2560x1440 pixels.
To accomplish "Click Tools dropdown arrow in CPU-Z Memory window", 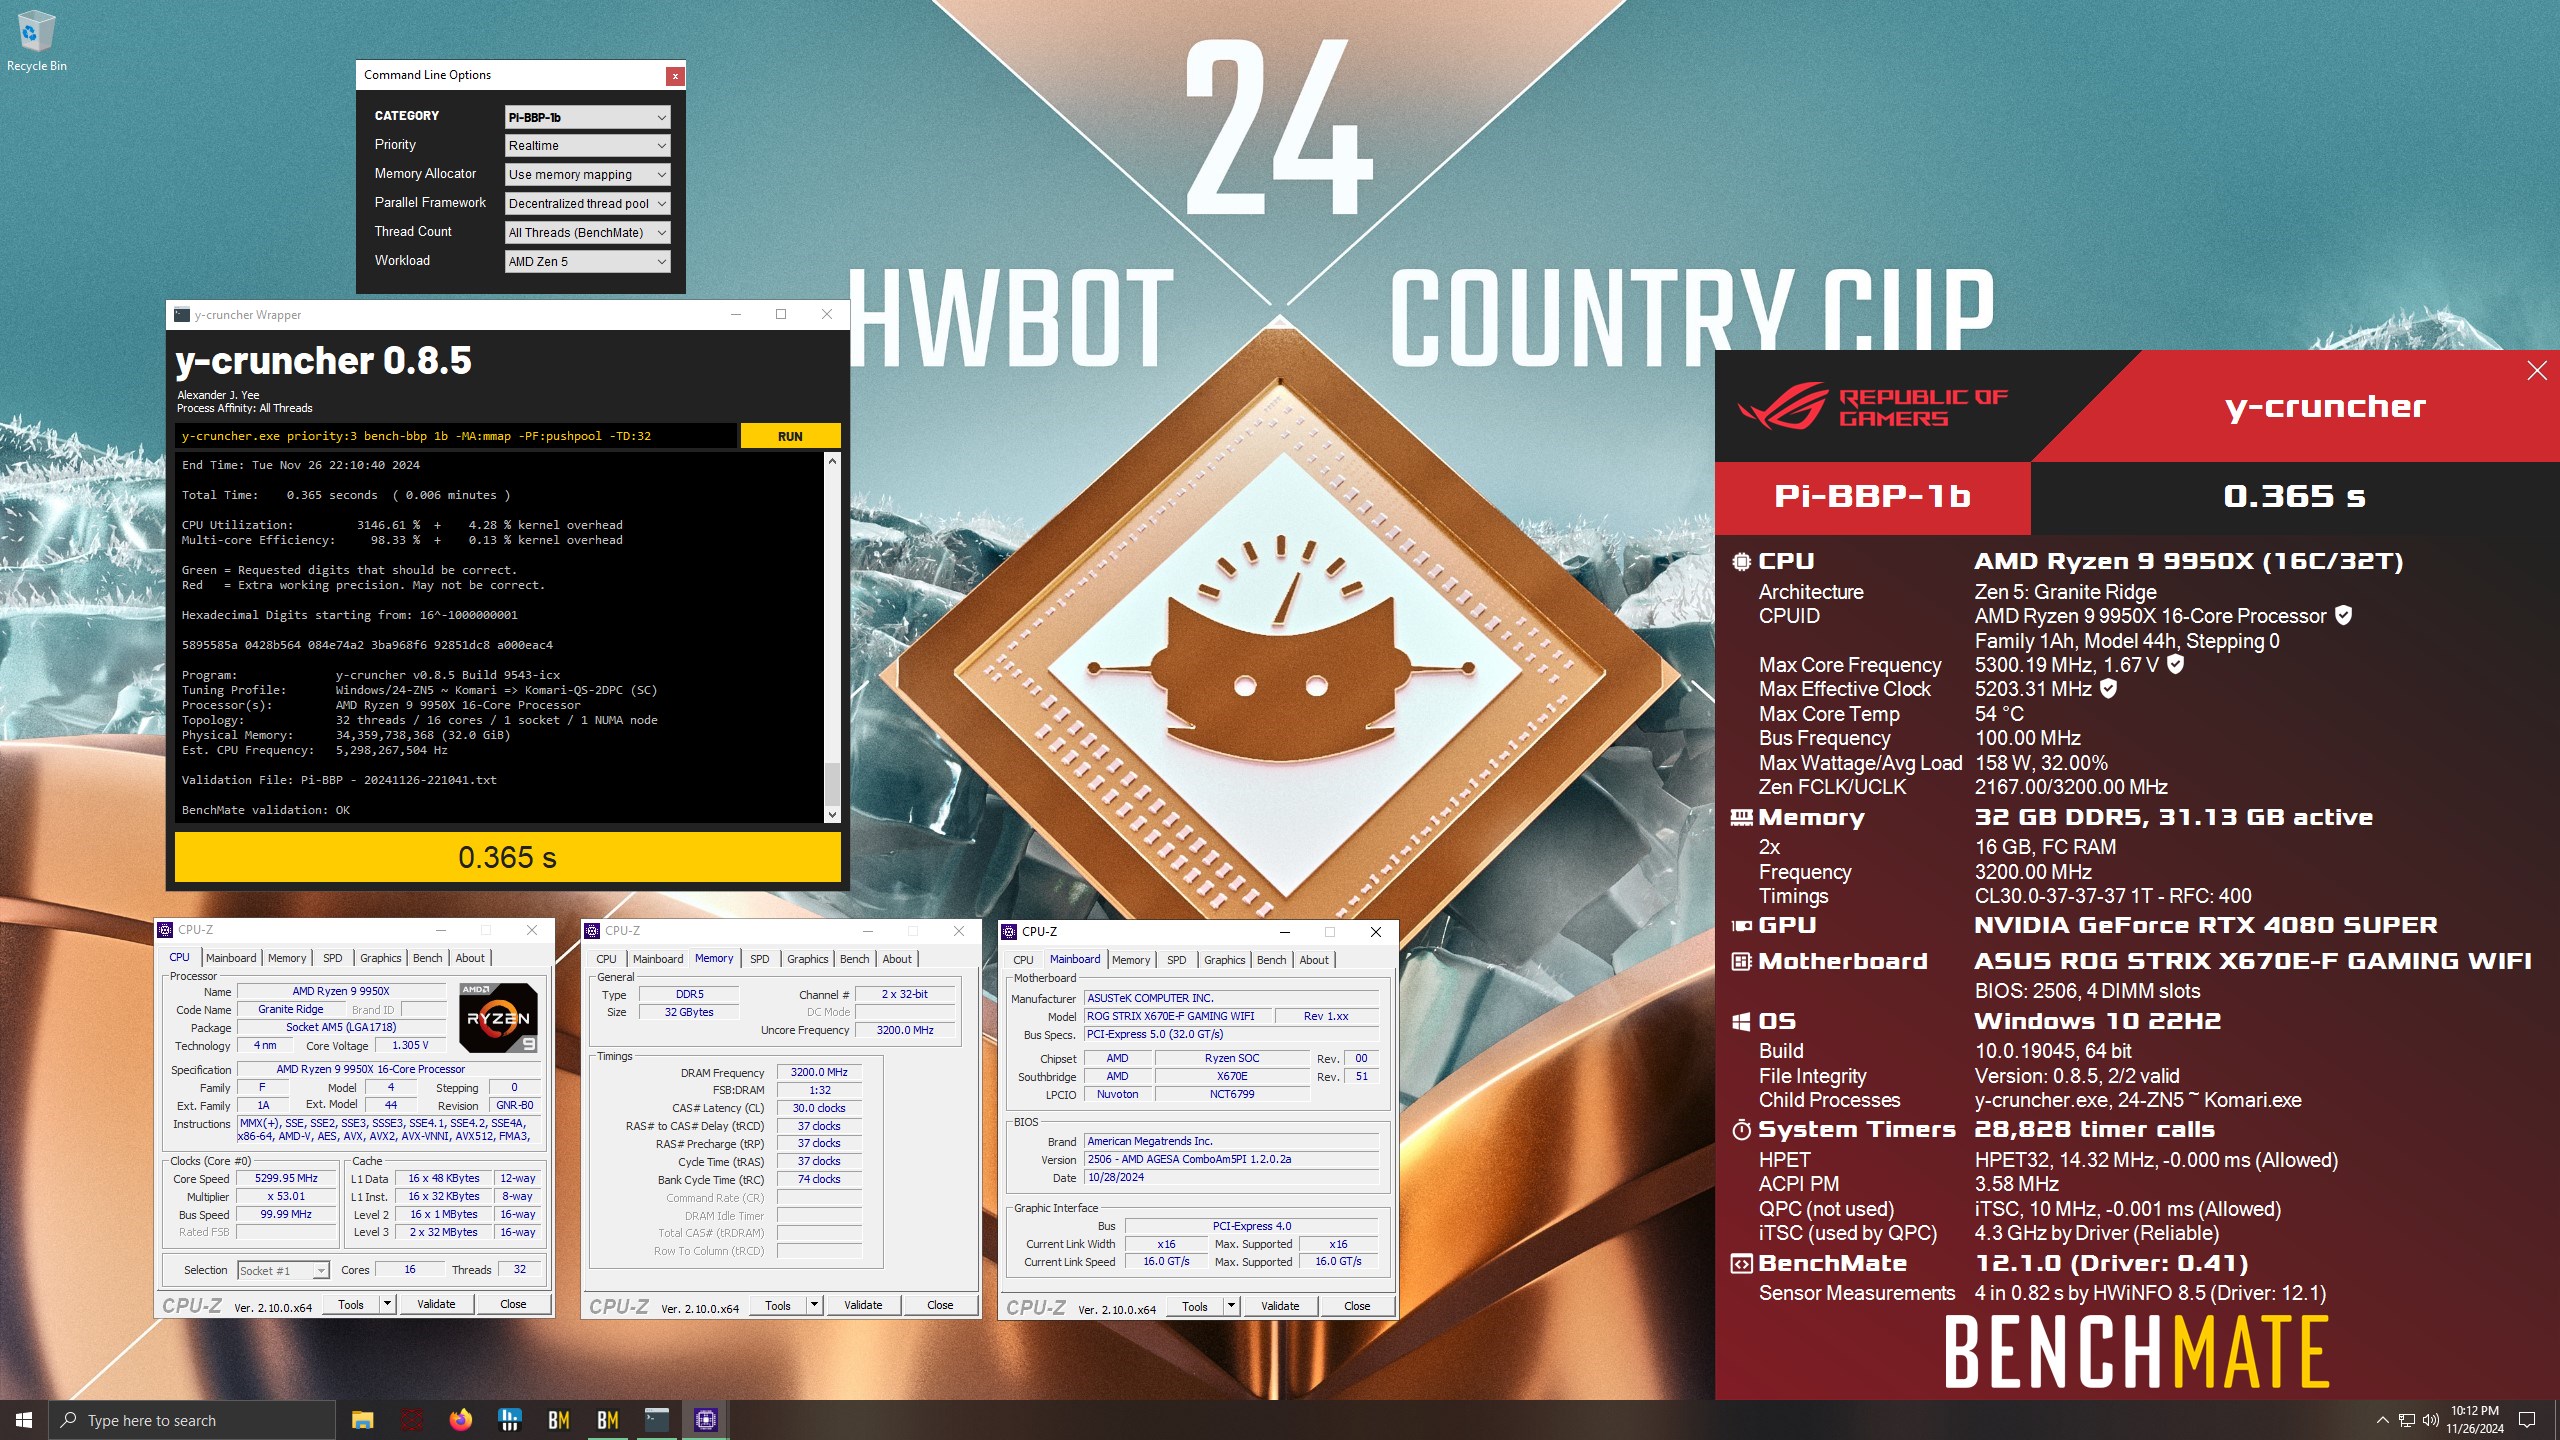I will pos(815,1305).
